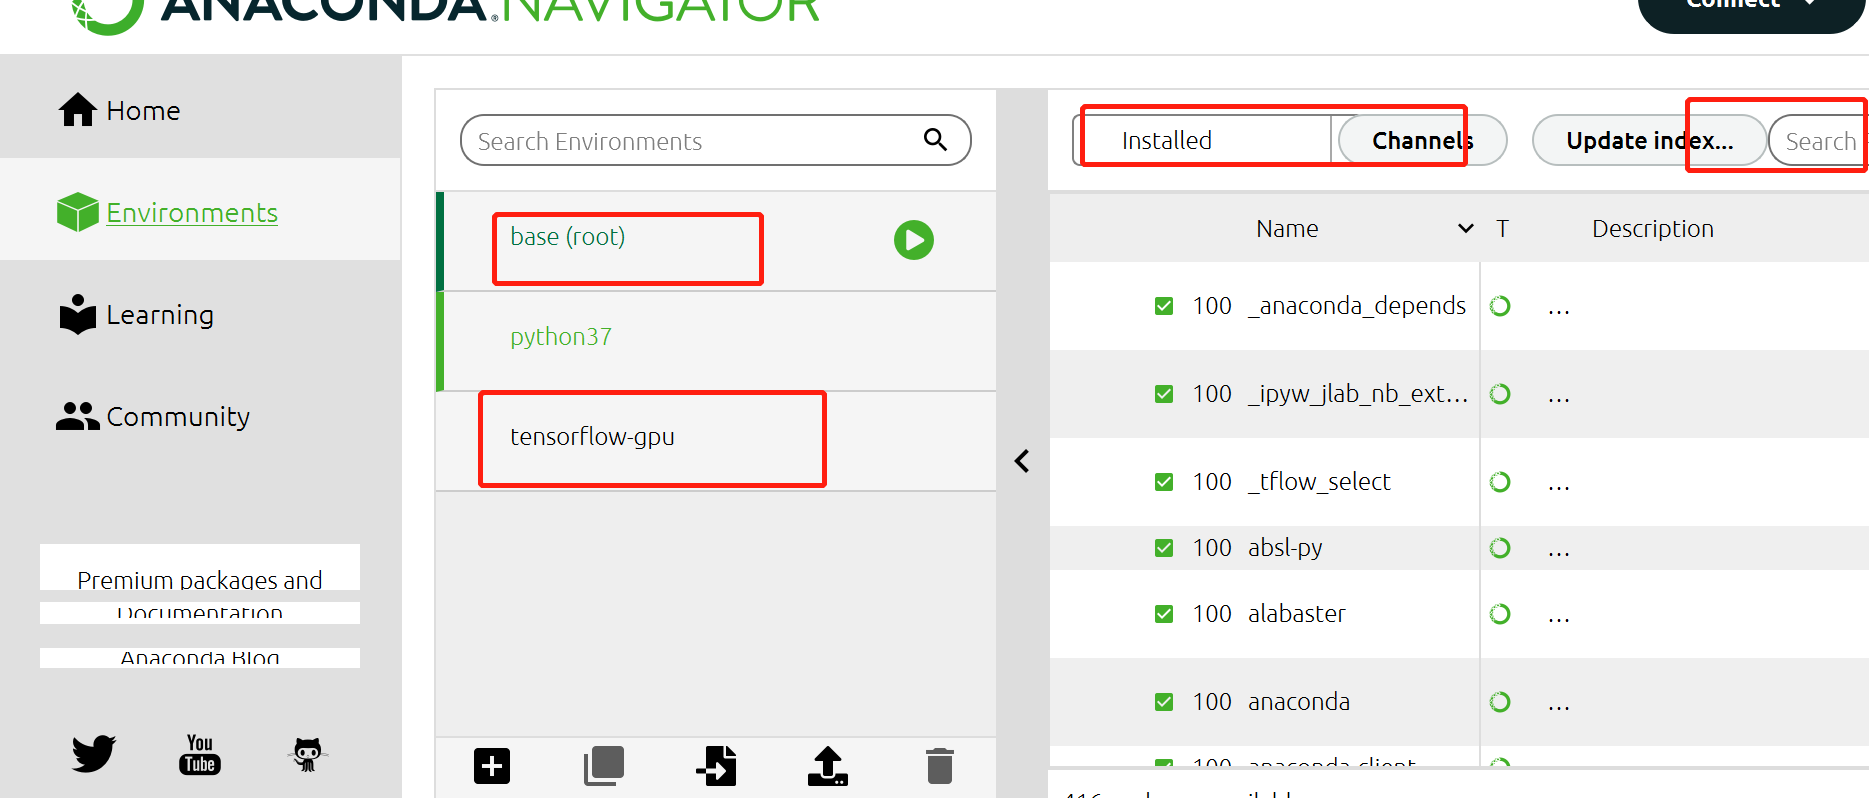This screenshot has width=1869, height=798.
Task: Toggle checkbox for _ipyw_jlab_nb_ext...
Action: pos(1164,394)
